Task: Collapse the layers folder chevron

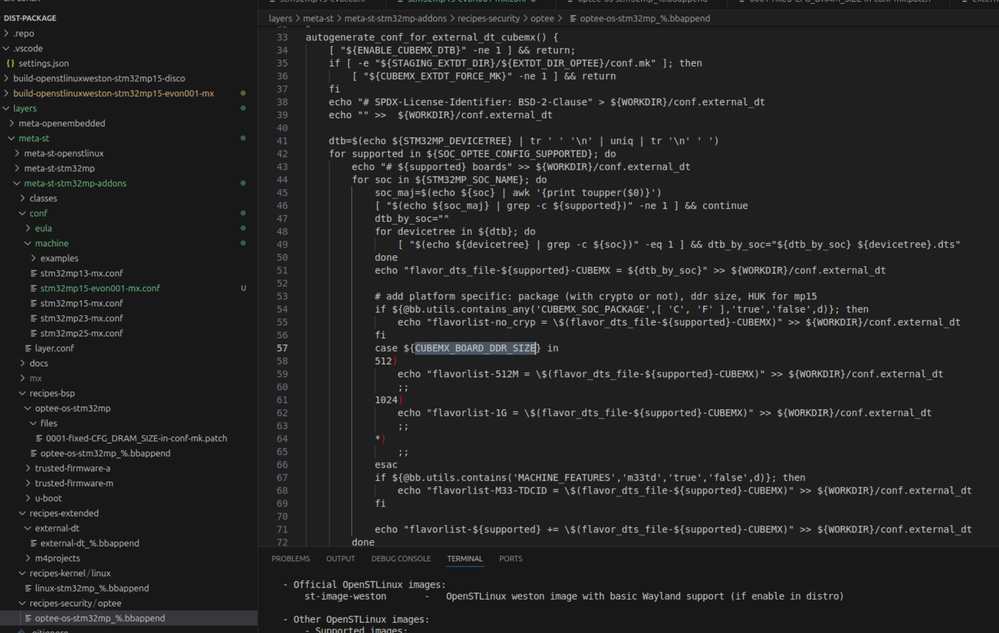Action: (x=6, y=108)
